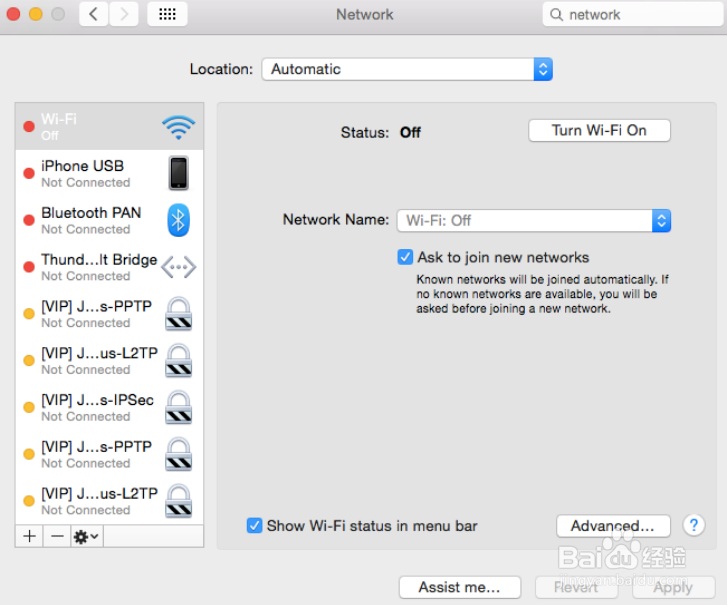
Task: Open the Location dropdown set to Automatic
Action: pos(407,69)
